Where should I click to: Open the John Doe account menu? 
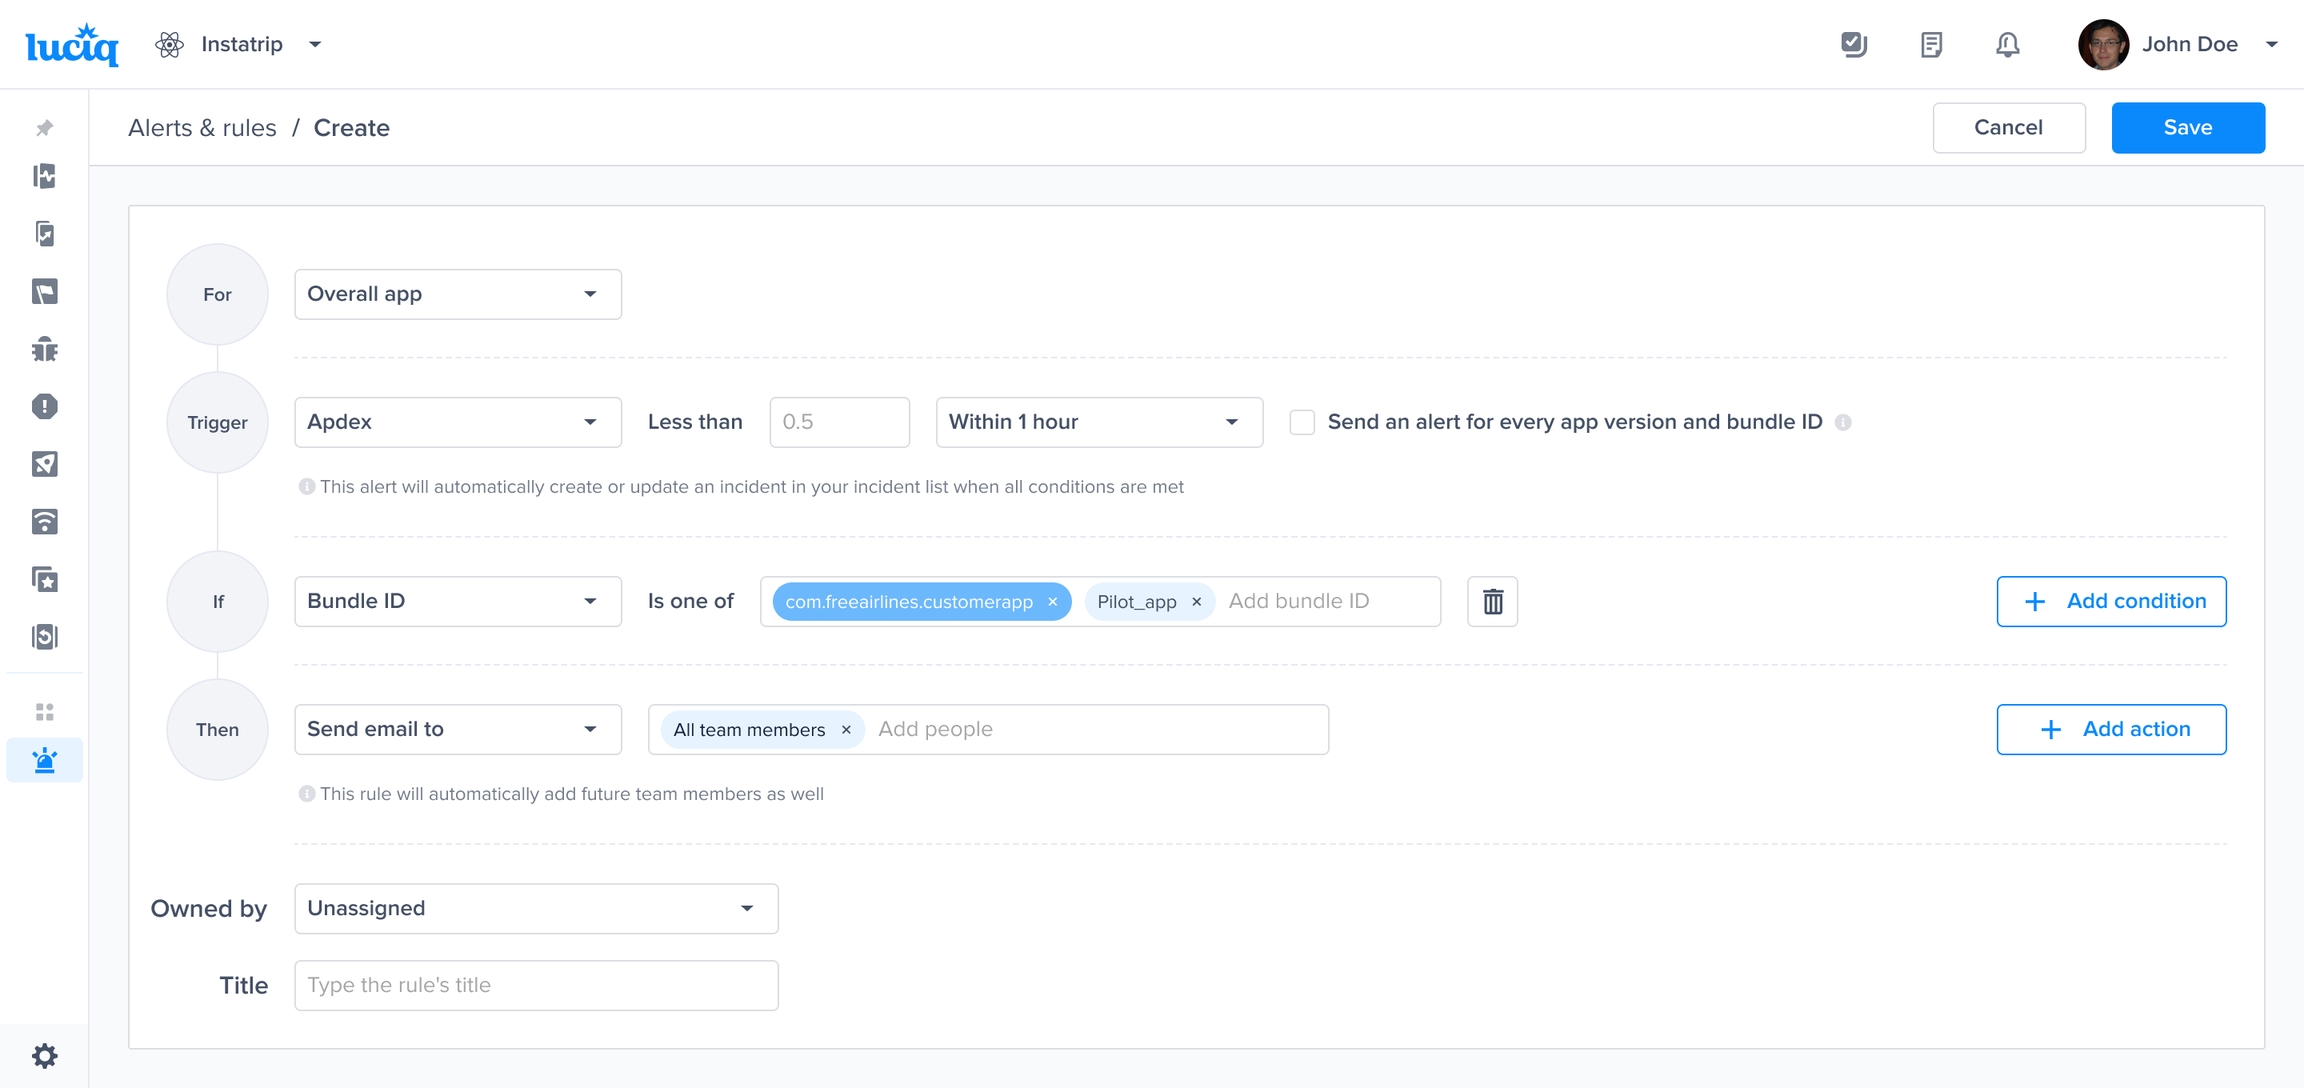pyautogui.click(x=2188, y=44)
